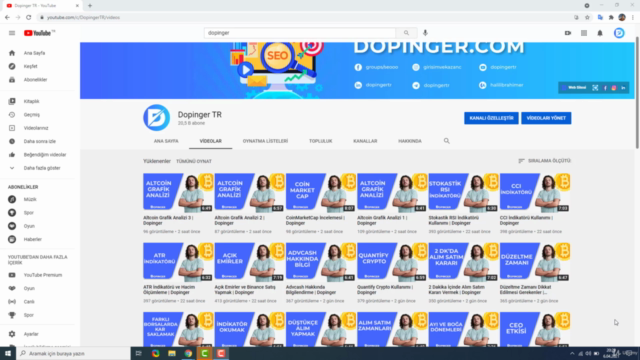The width and height of the screenshot is (640, 360).
Task: Open Kanallar tab
Action: pos(365,141)
